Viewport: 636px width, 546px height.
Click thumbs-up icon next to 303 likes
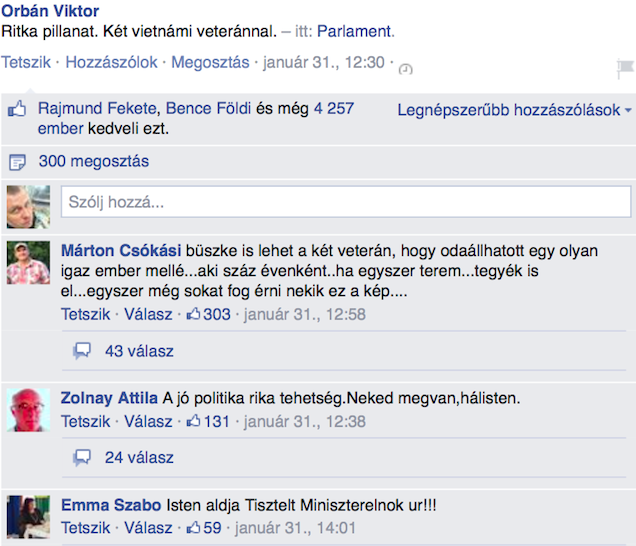[x=194, y=315]
